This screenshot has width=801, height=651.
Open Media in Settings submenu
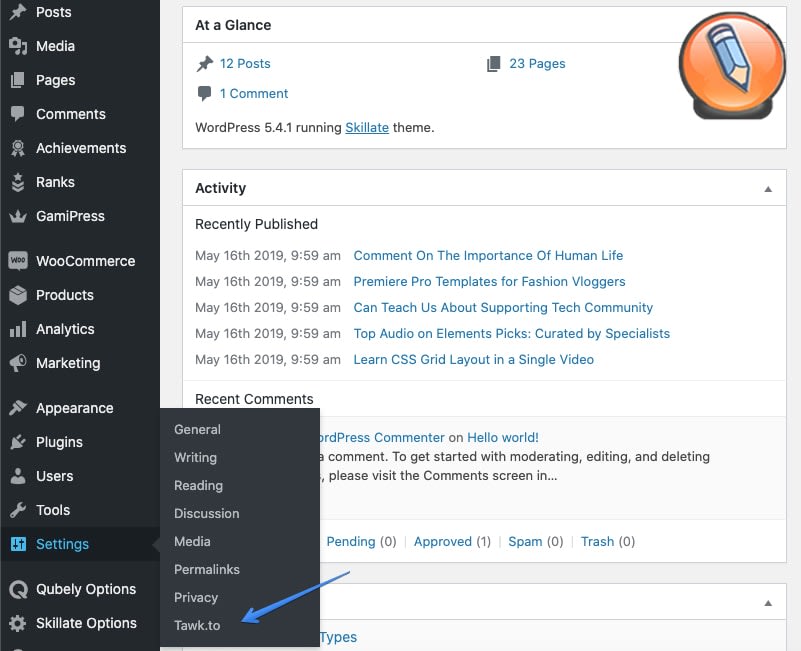[192, 541]
